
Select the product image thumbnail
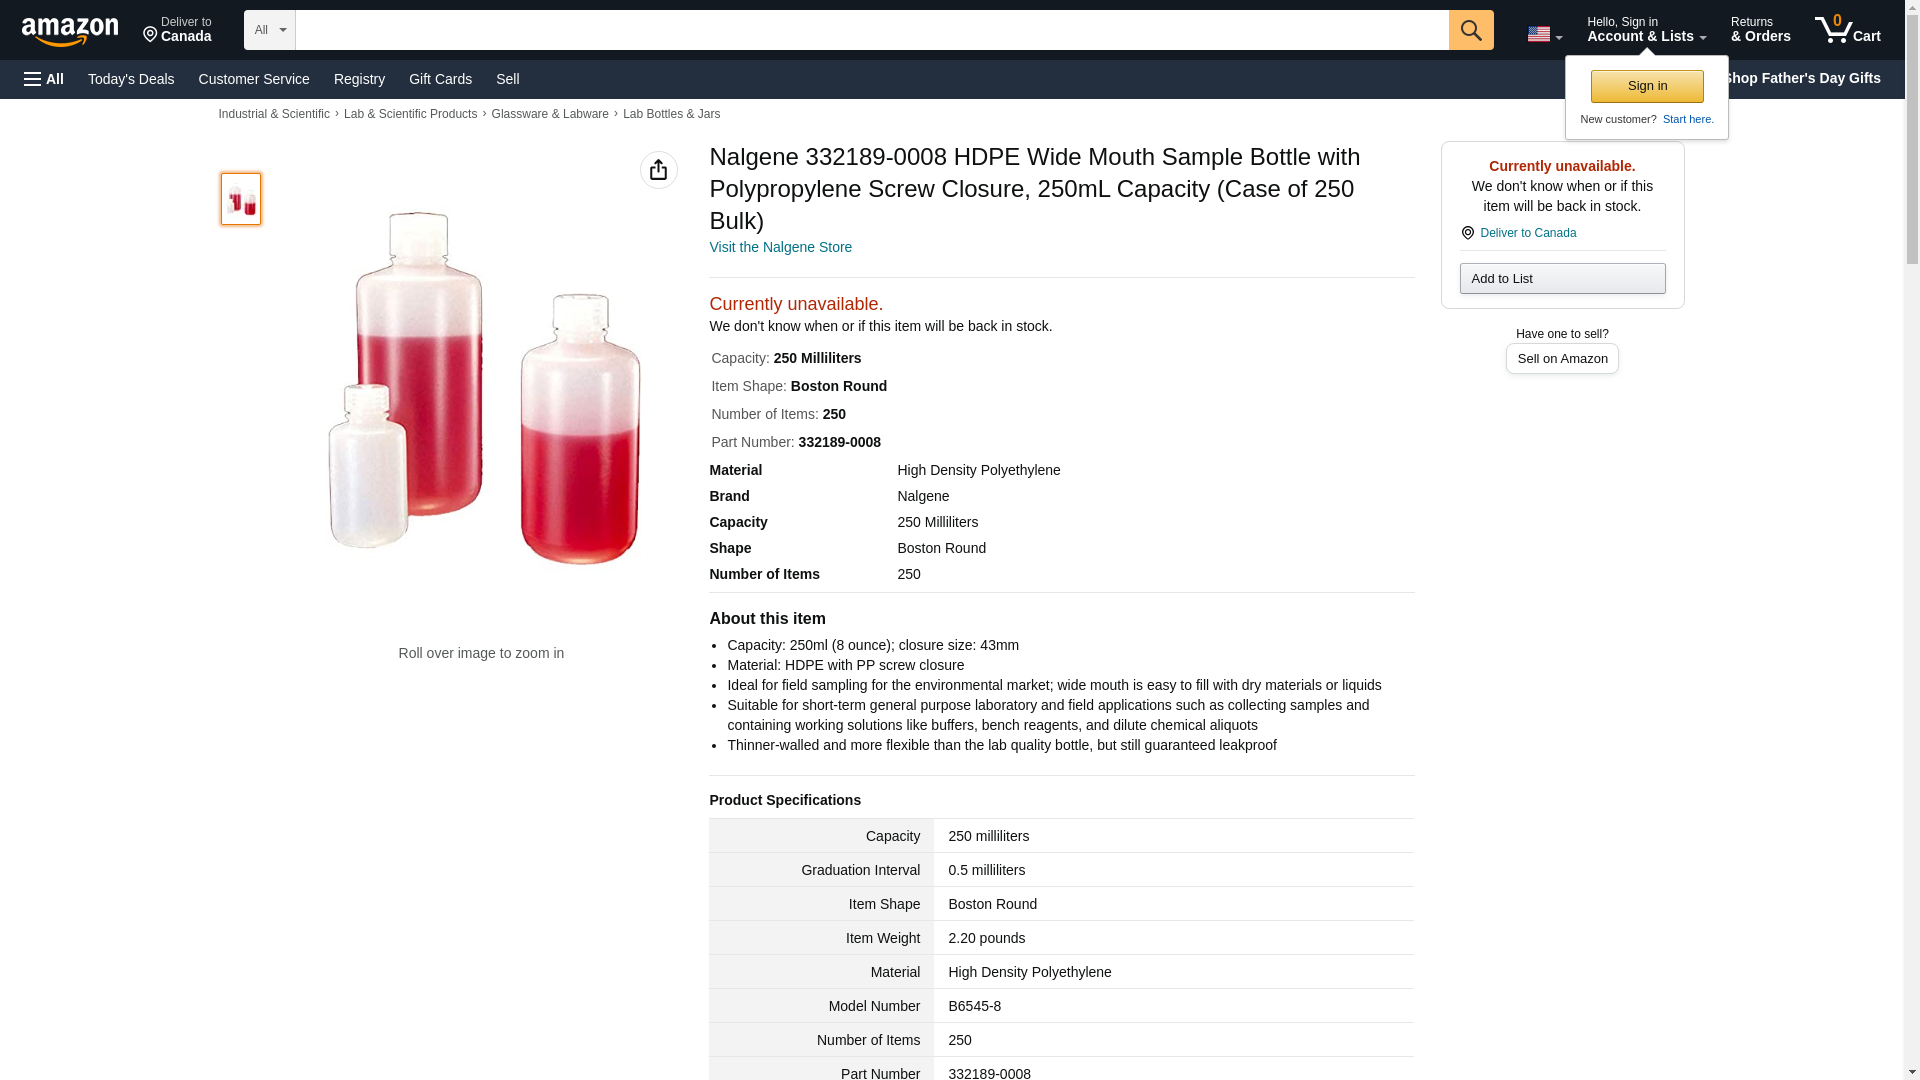(241, 198)
